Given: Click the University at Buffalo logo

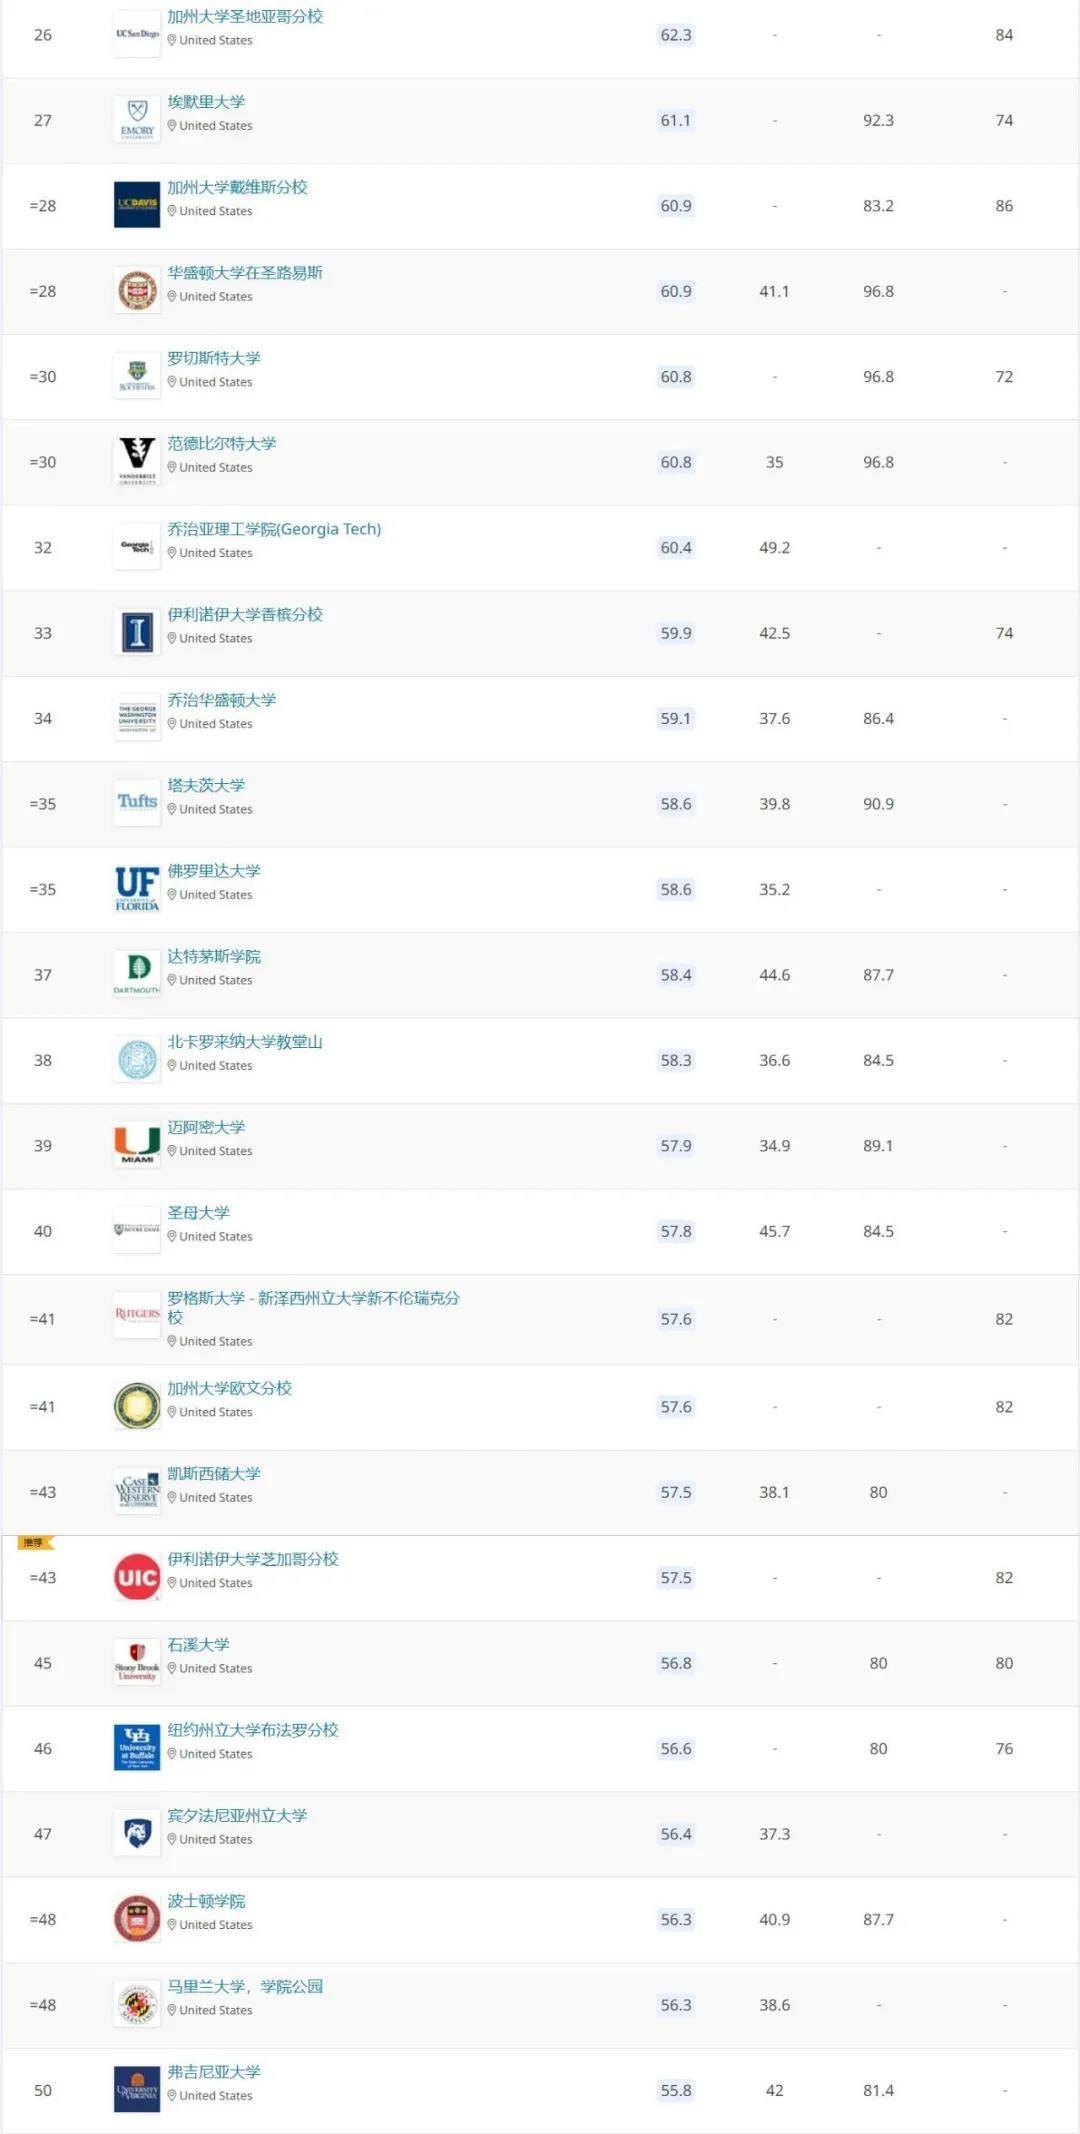Looking at the screenshot, I should (x=137, y=1748).
